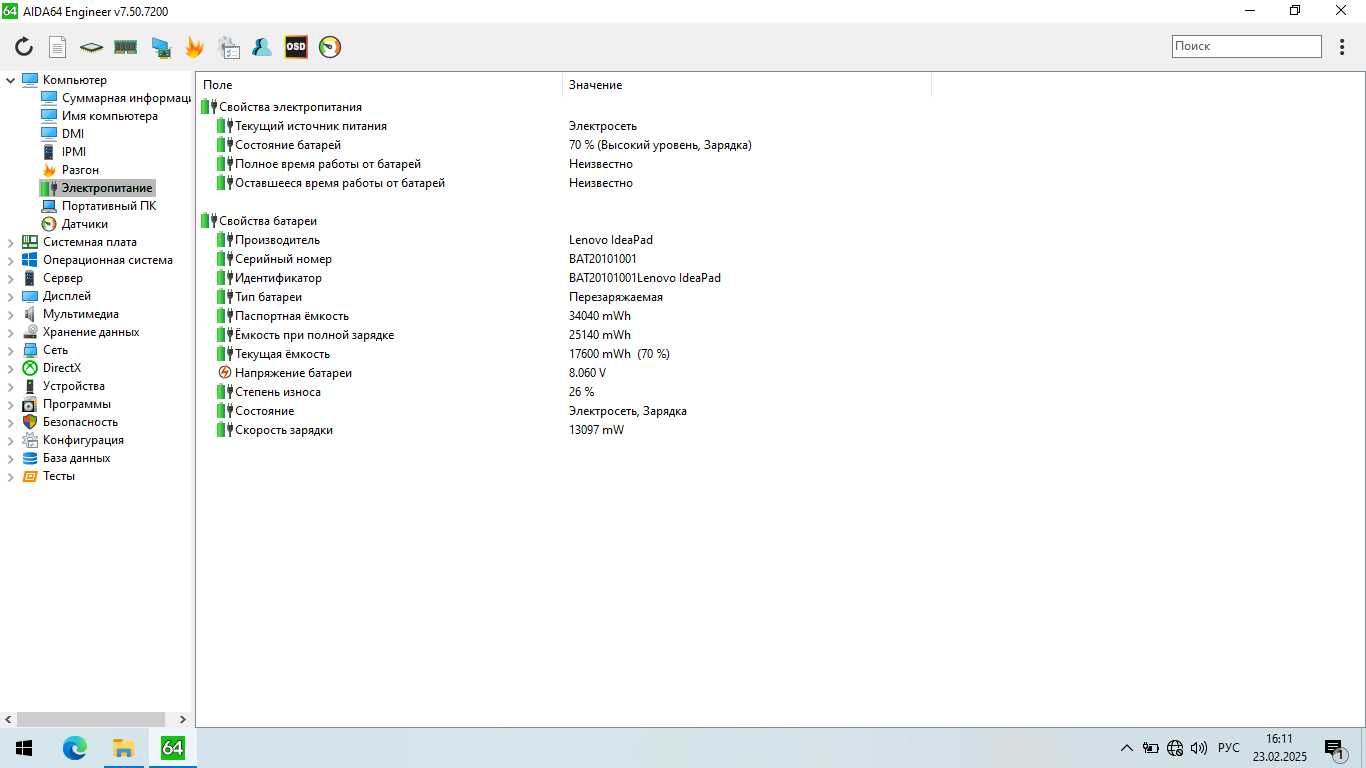The height and width of the screenshot is (768, 1366).
Task: Expand the Сервер tree node
Action: pyautogui.click(x=11, y=278)
